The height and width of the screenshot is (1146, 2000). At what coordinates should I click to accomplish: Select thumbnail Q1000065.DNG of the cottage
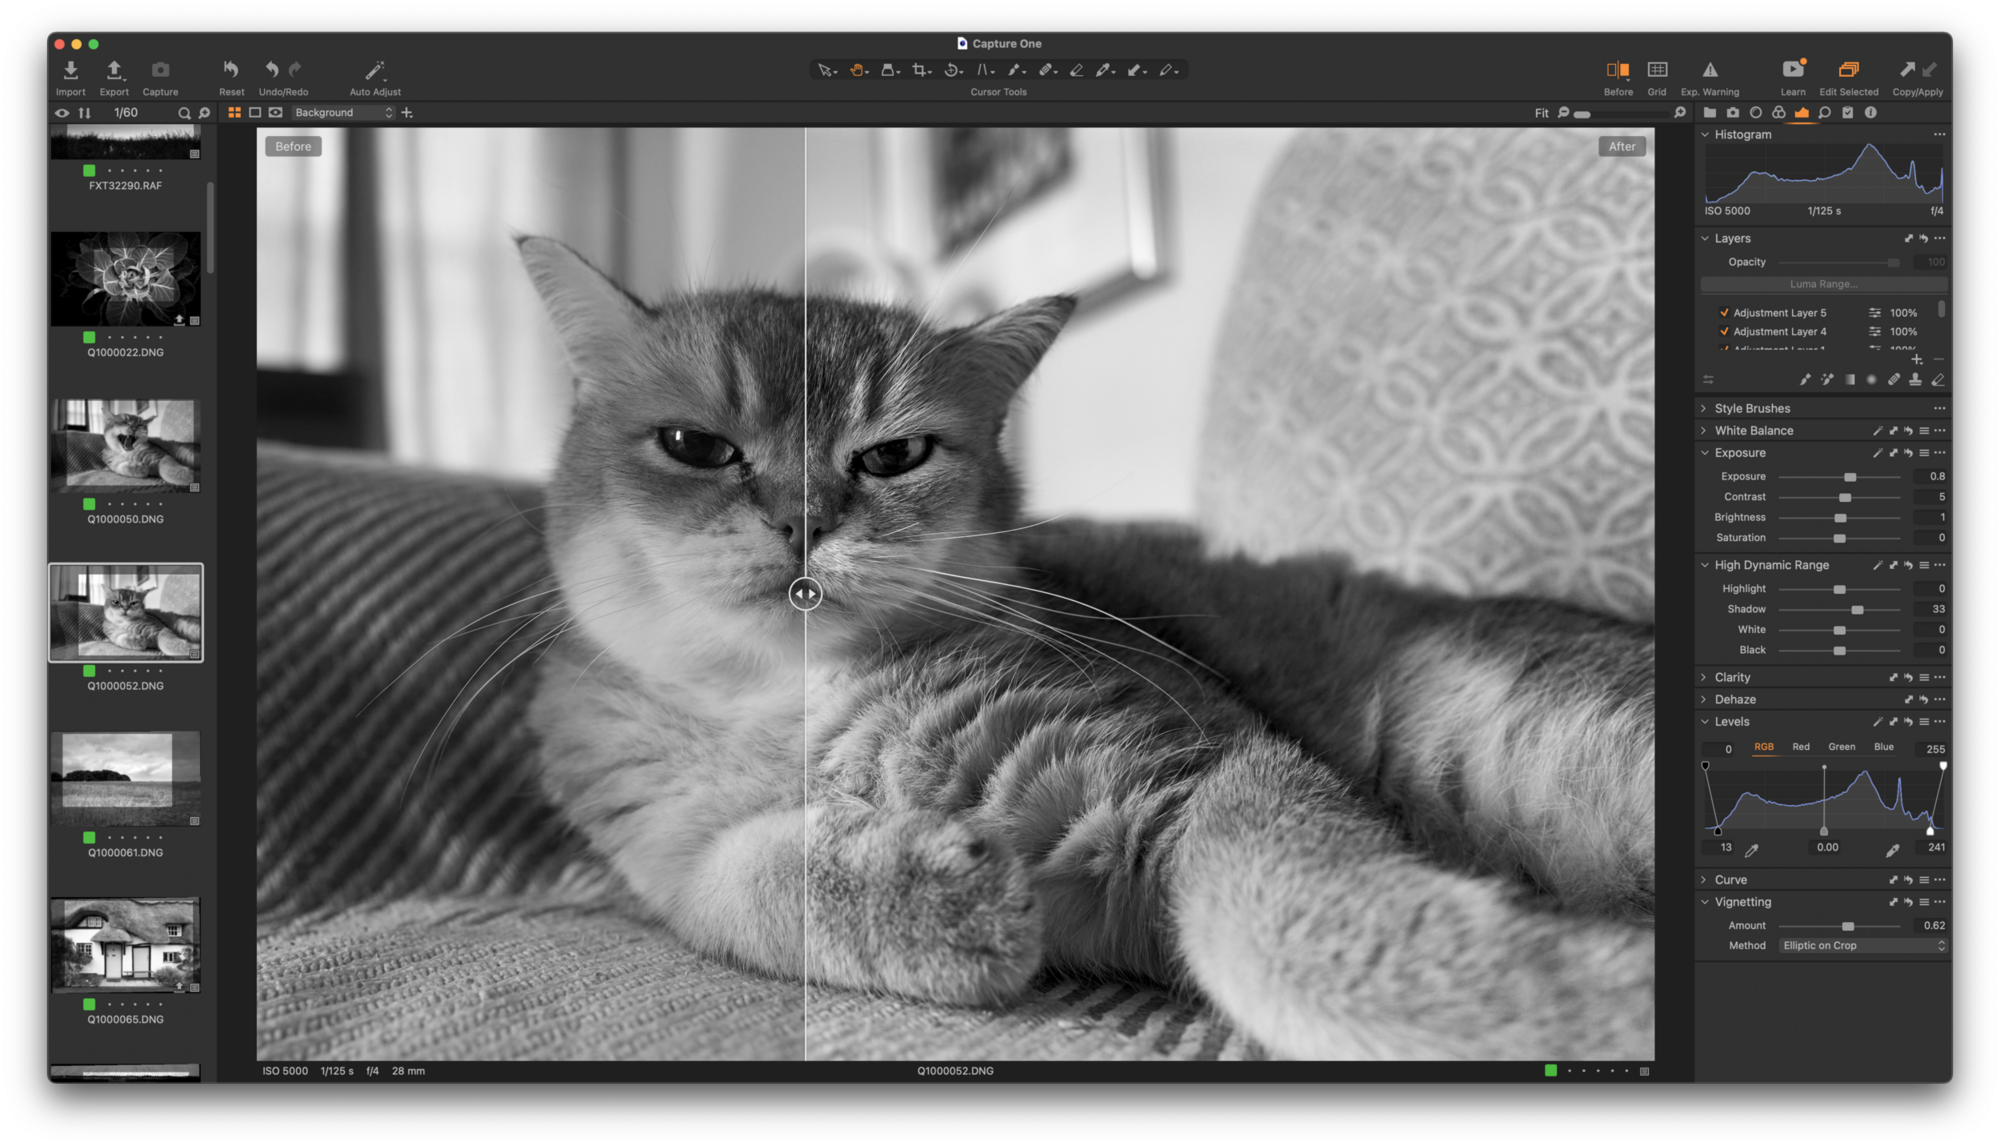coord(126,945)
